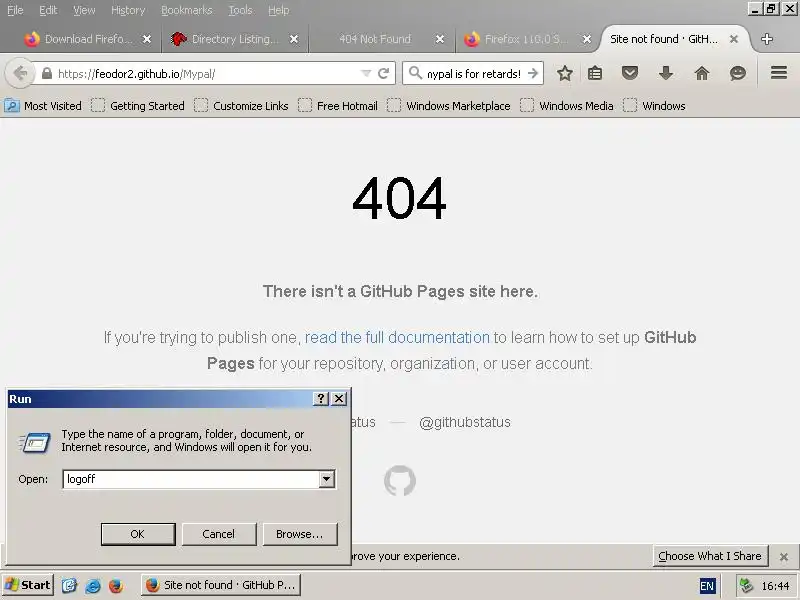Screen dimensions: 800x600
Task: Close the Site not found tab
Action: (x=734, y=39)
